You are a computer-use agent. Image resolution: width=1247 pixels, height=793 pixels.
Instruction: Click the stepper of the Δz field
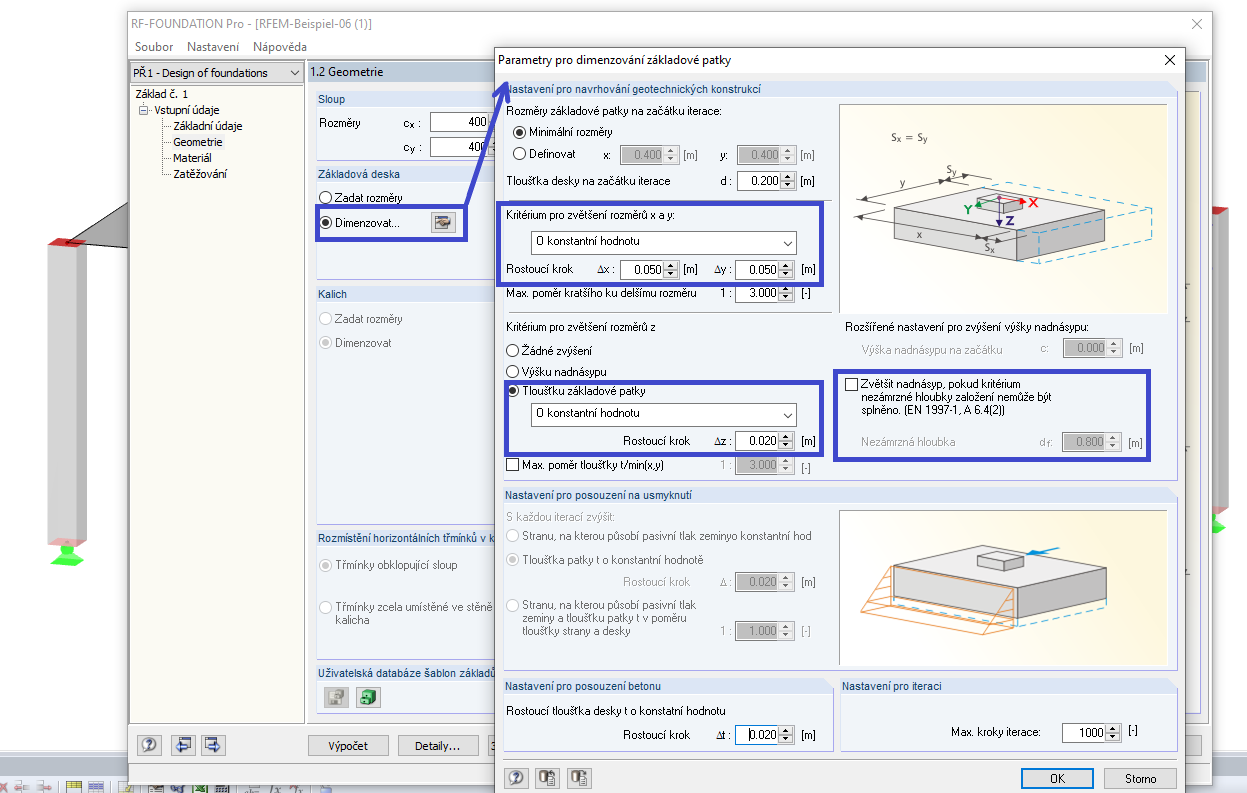click(788, 441)
